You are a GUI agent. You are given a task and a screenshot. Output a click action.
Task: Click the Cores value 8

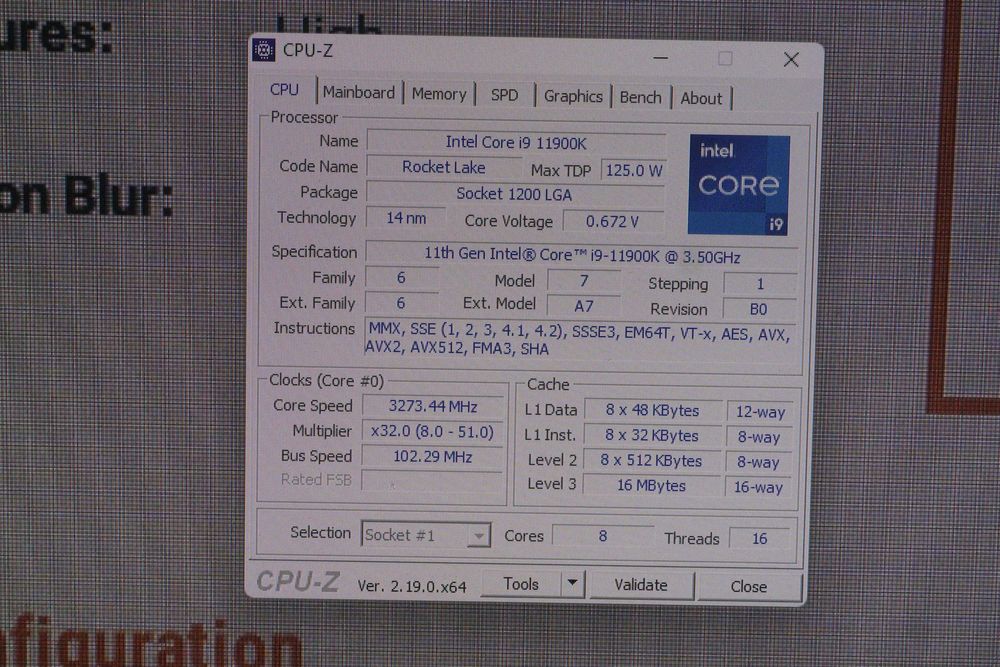(x=603, y=536)
